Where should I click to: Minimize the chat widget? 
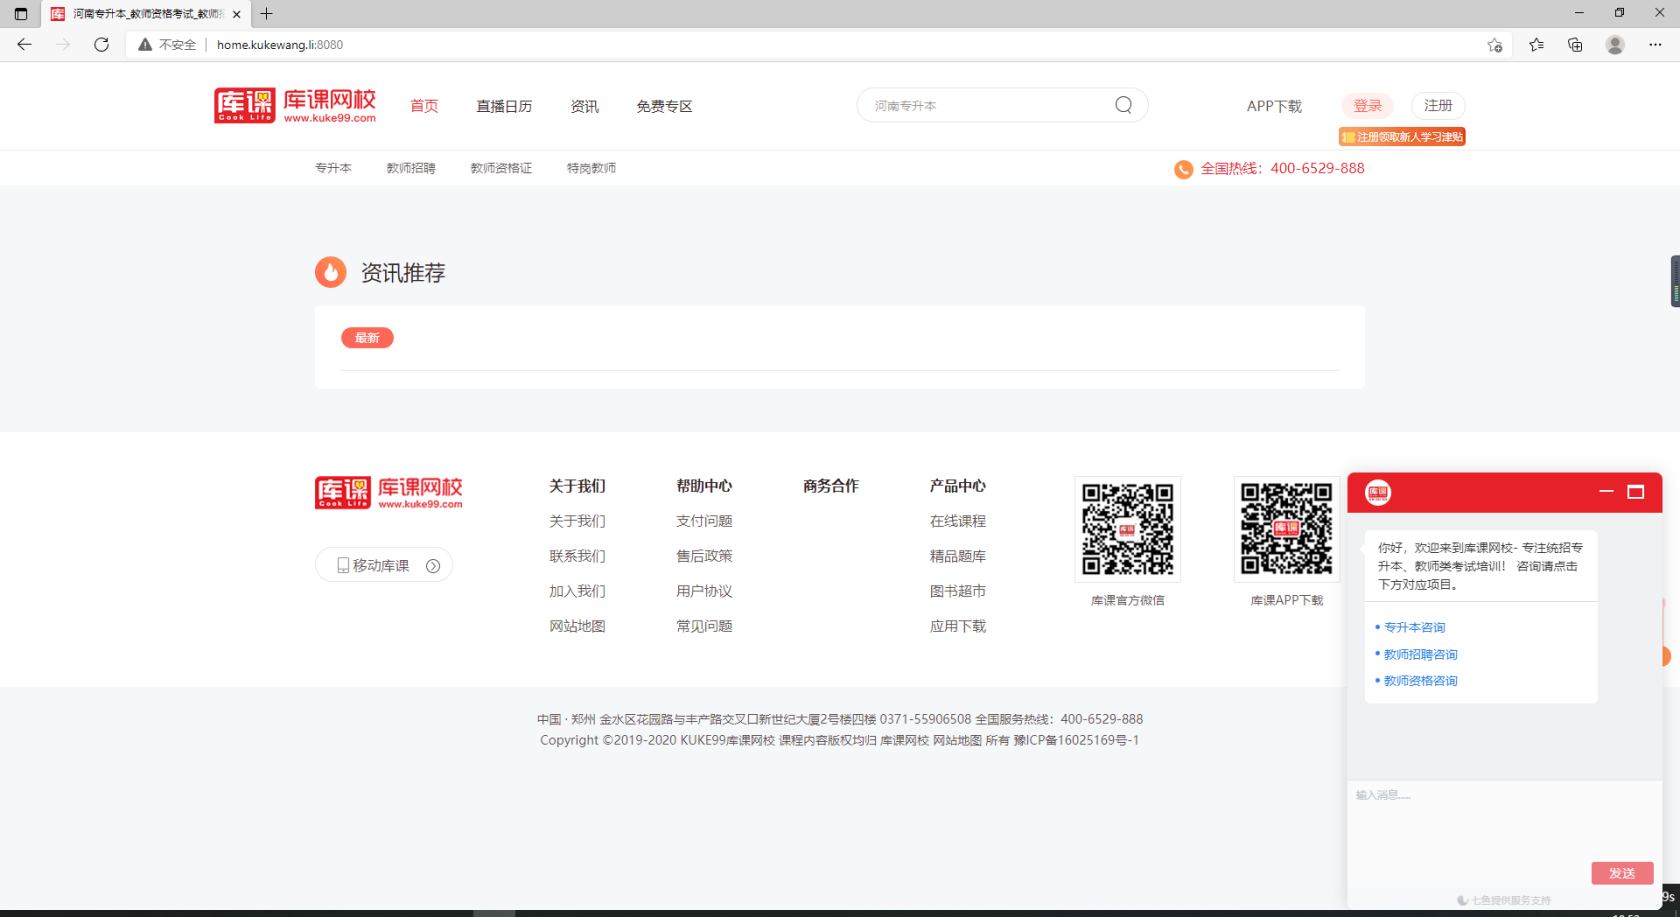1606,492
